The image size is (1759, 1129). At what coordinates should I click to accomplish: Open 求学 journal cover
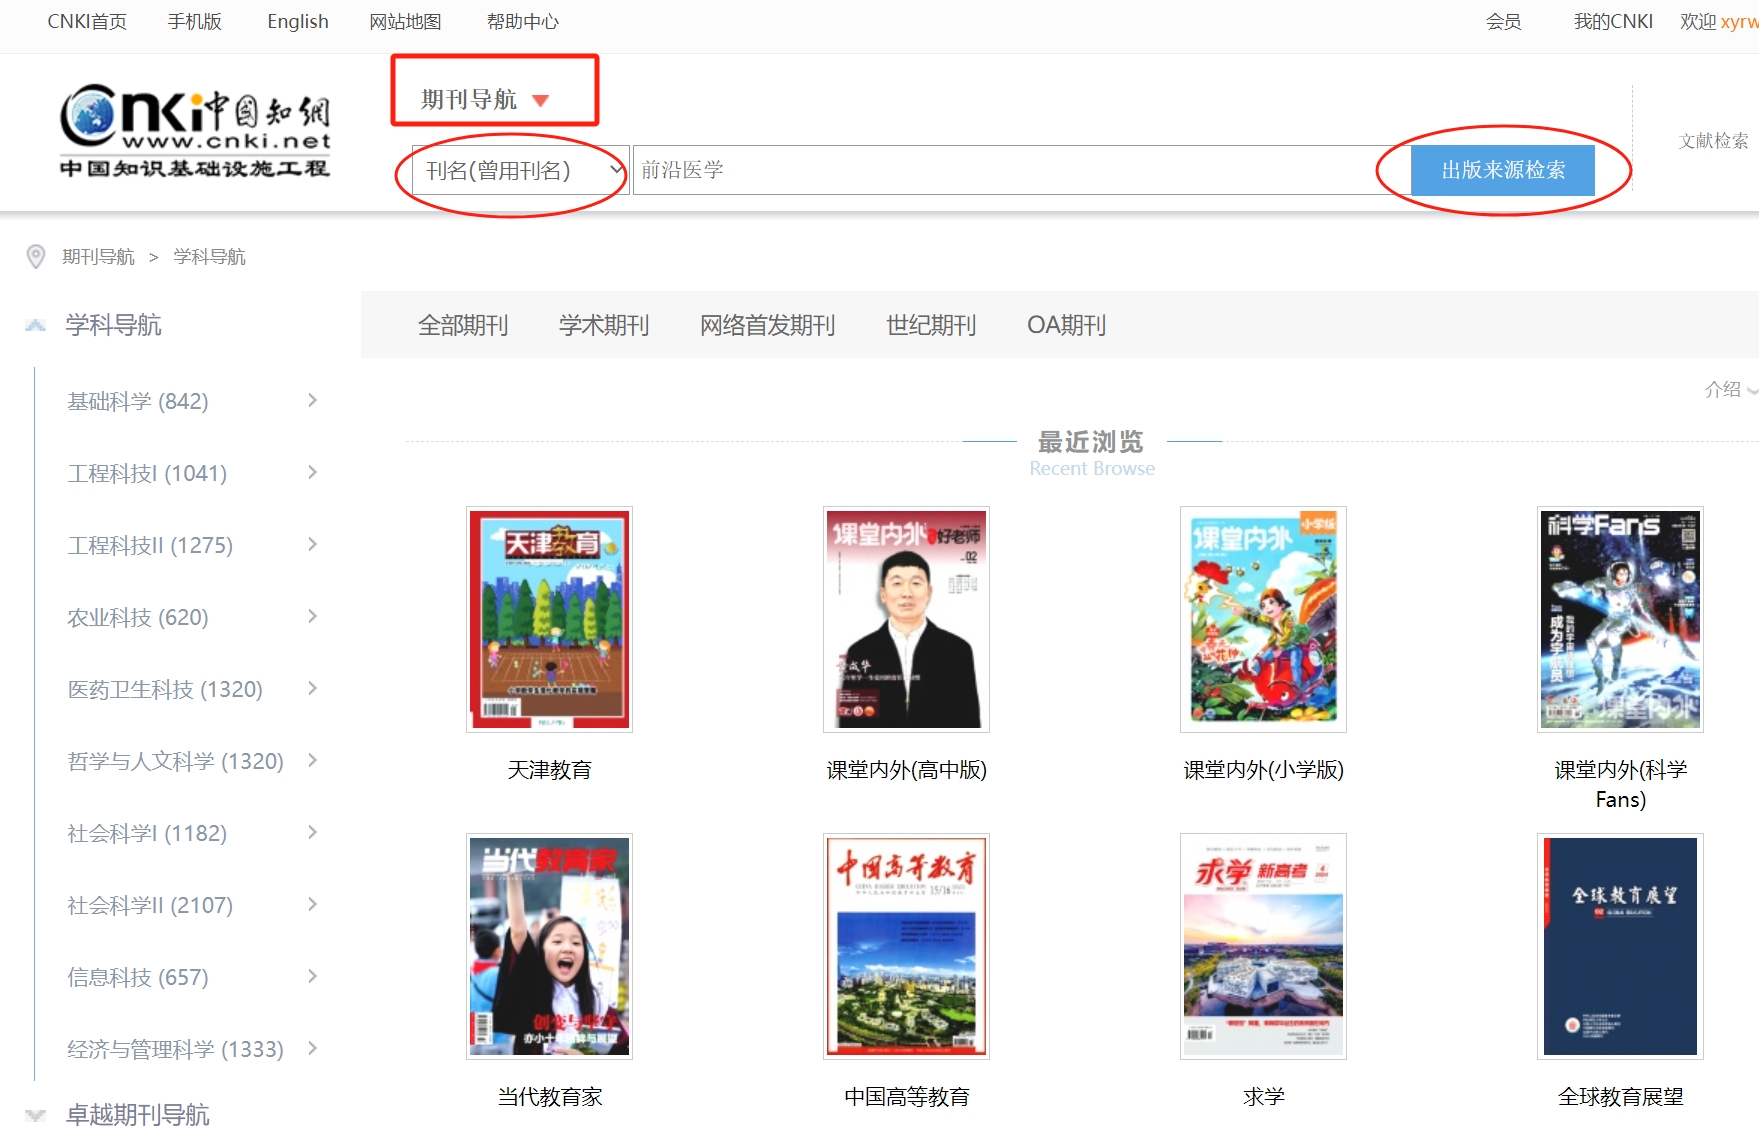pos(1263,946)
